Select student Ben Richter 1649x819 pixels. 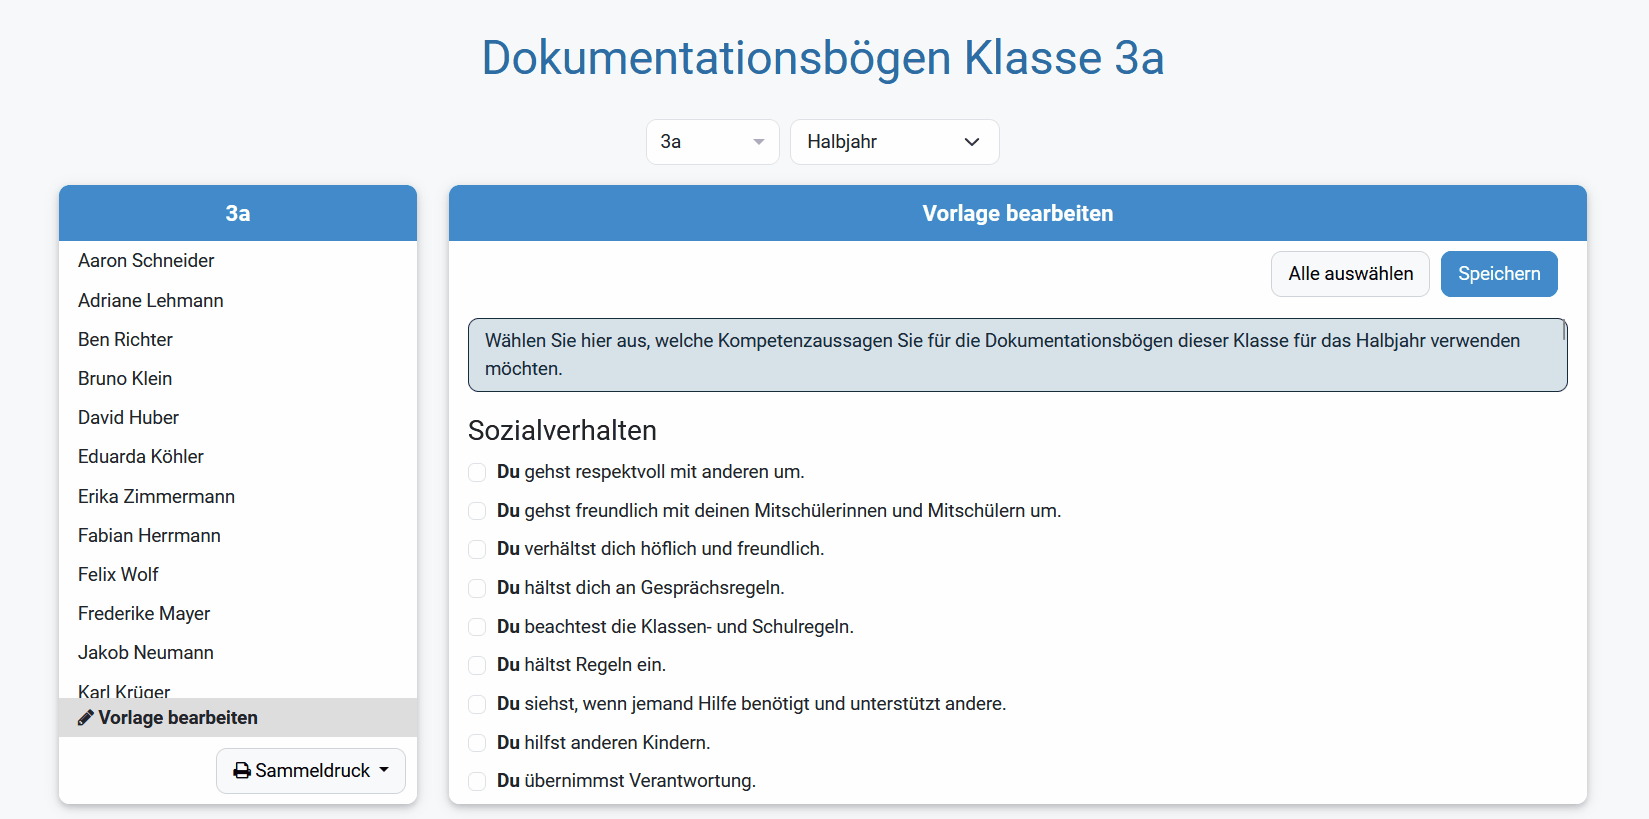point(238,340)
